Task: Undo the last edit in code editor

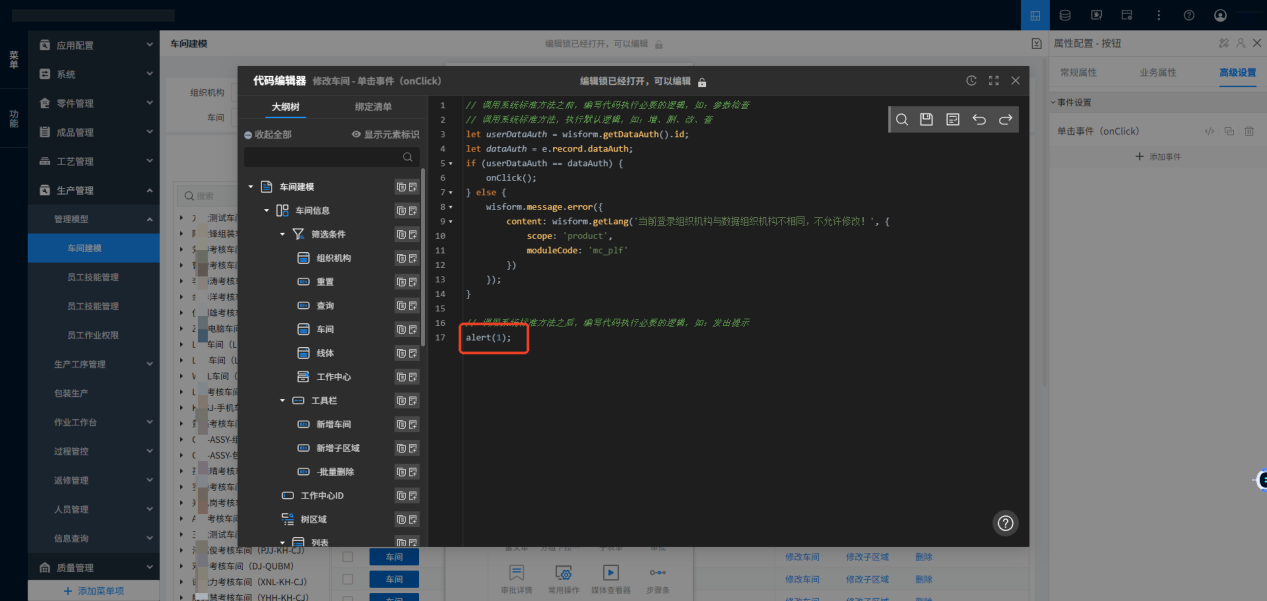Action: [x=979, y=120]
